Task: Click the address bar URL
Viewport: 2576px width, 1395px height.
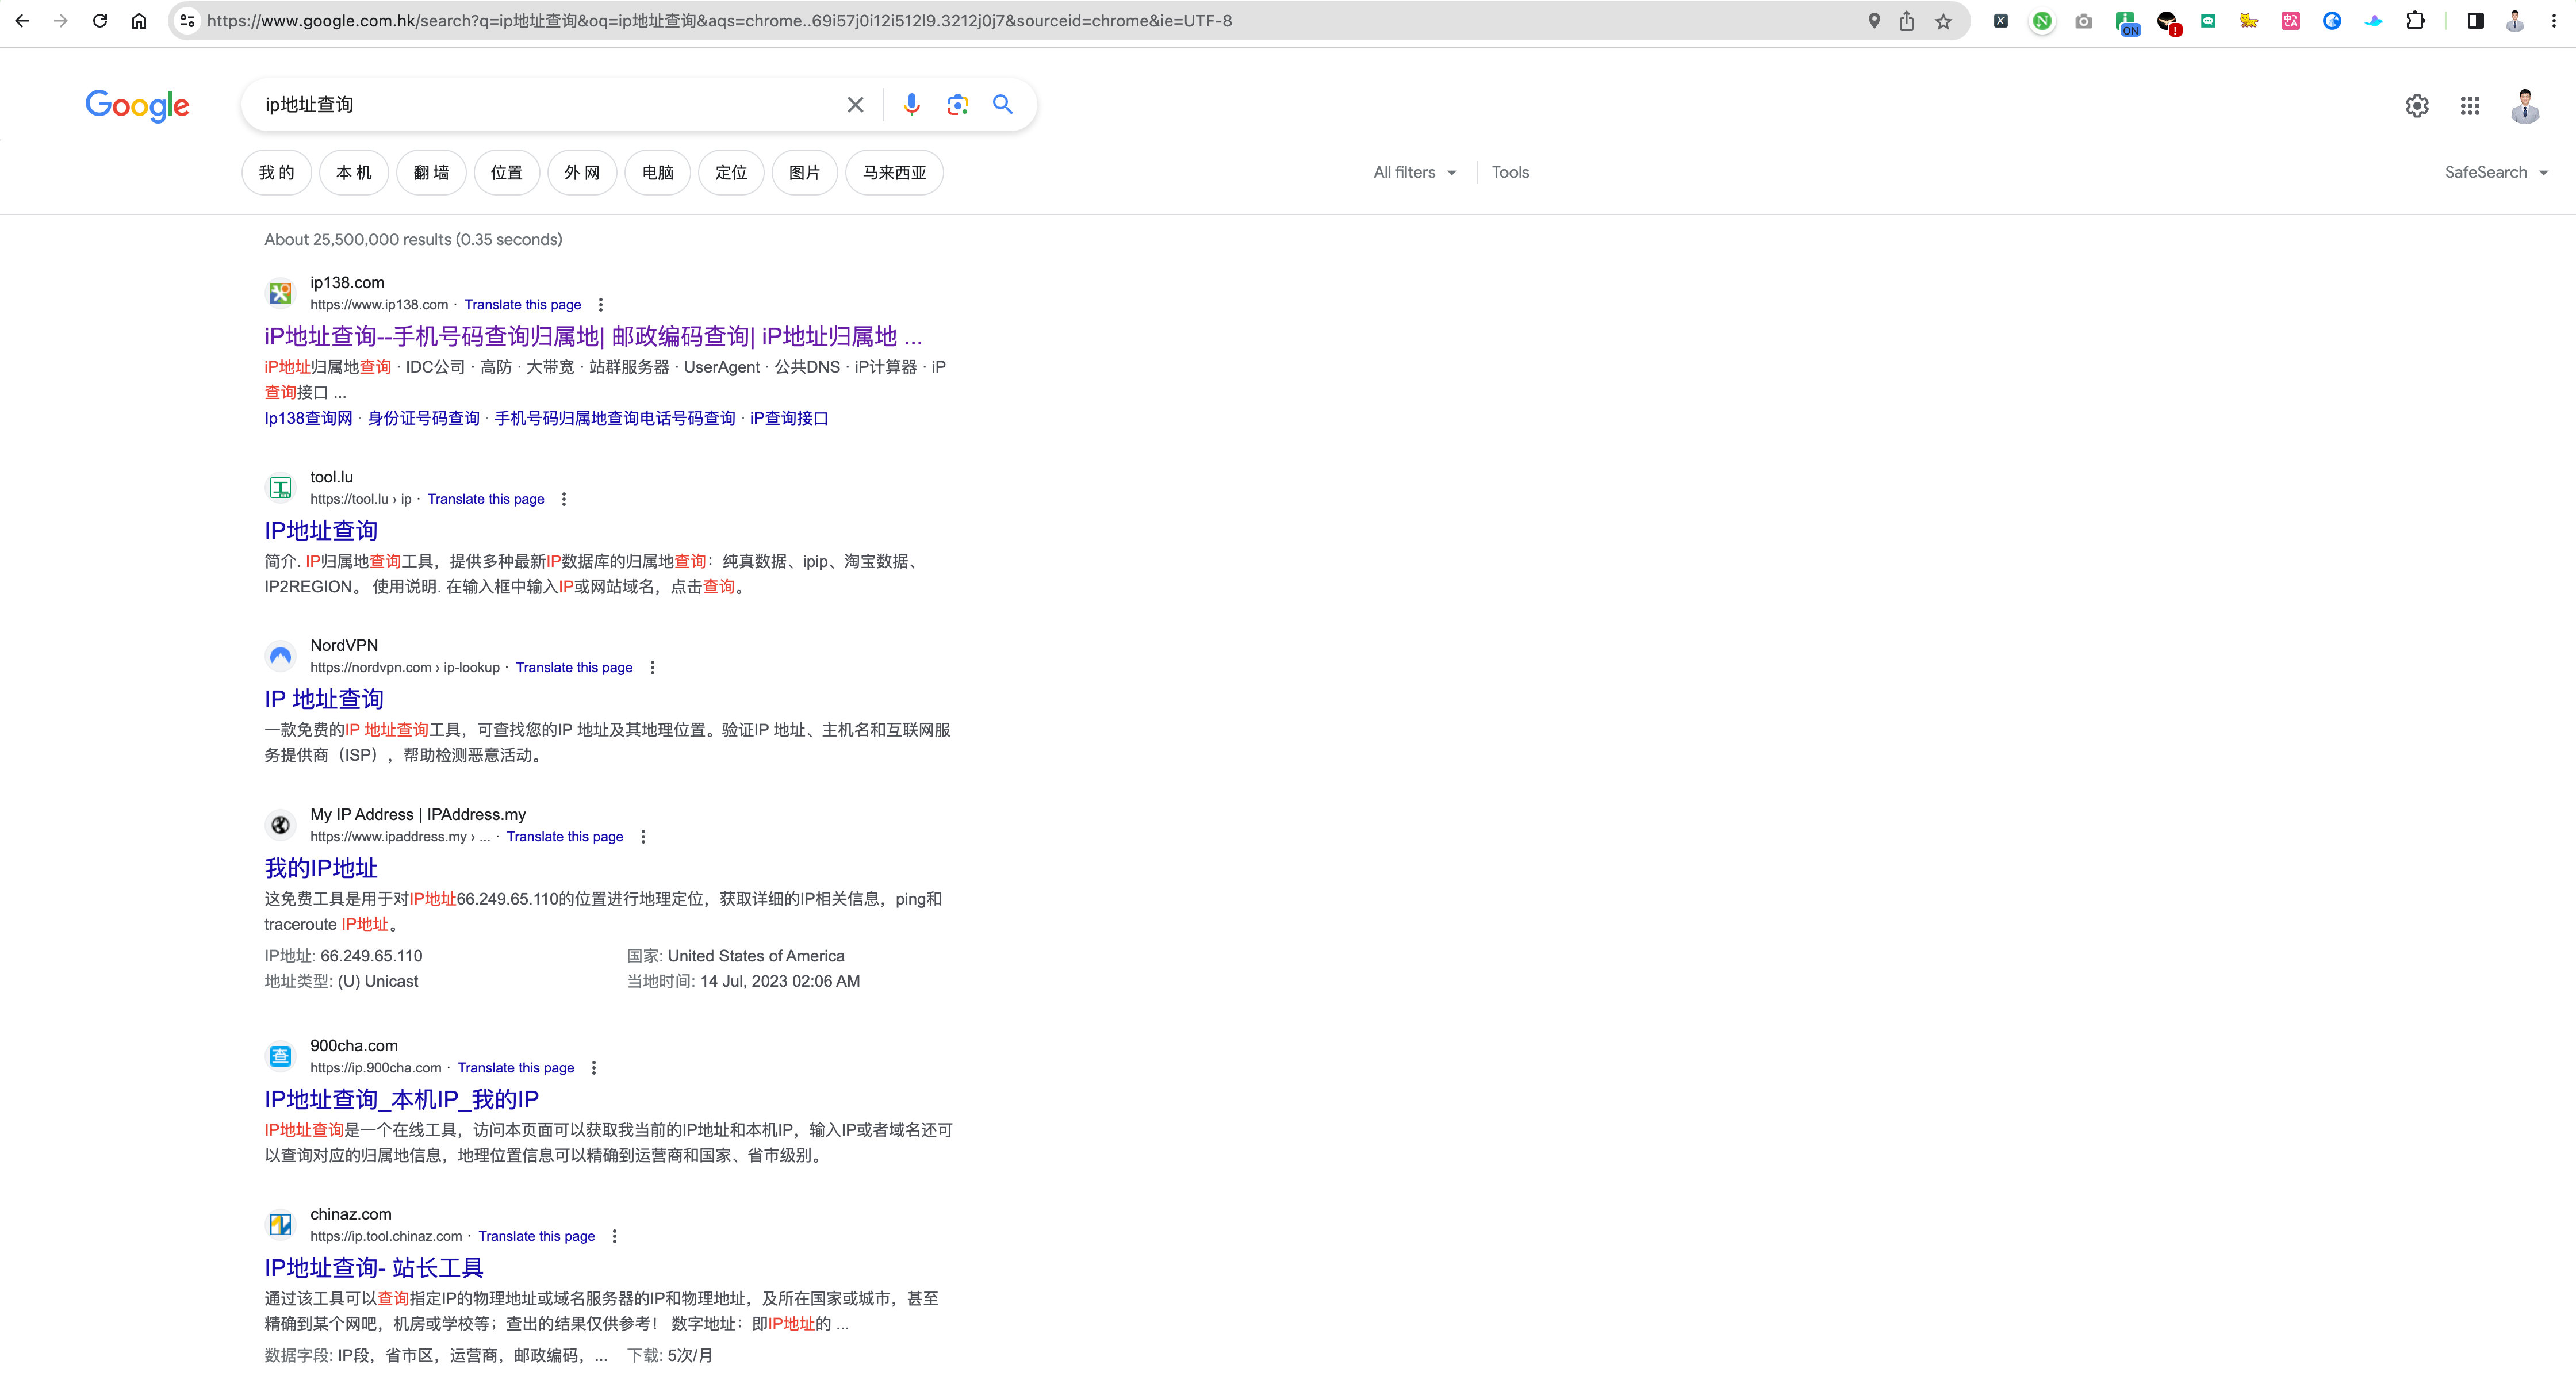Action: pyautogui.click(x=719, y=21)
